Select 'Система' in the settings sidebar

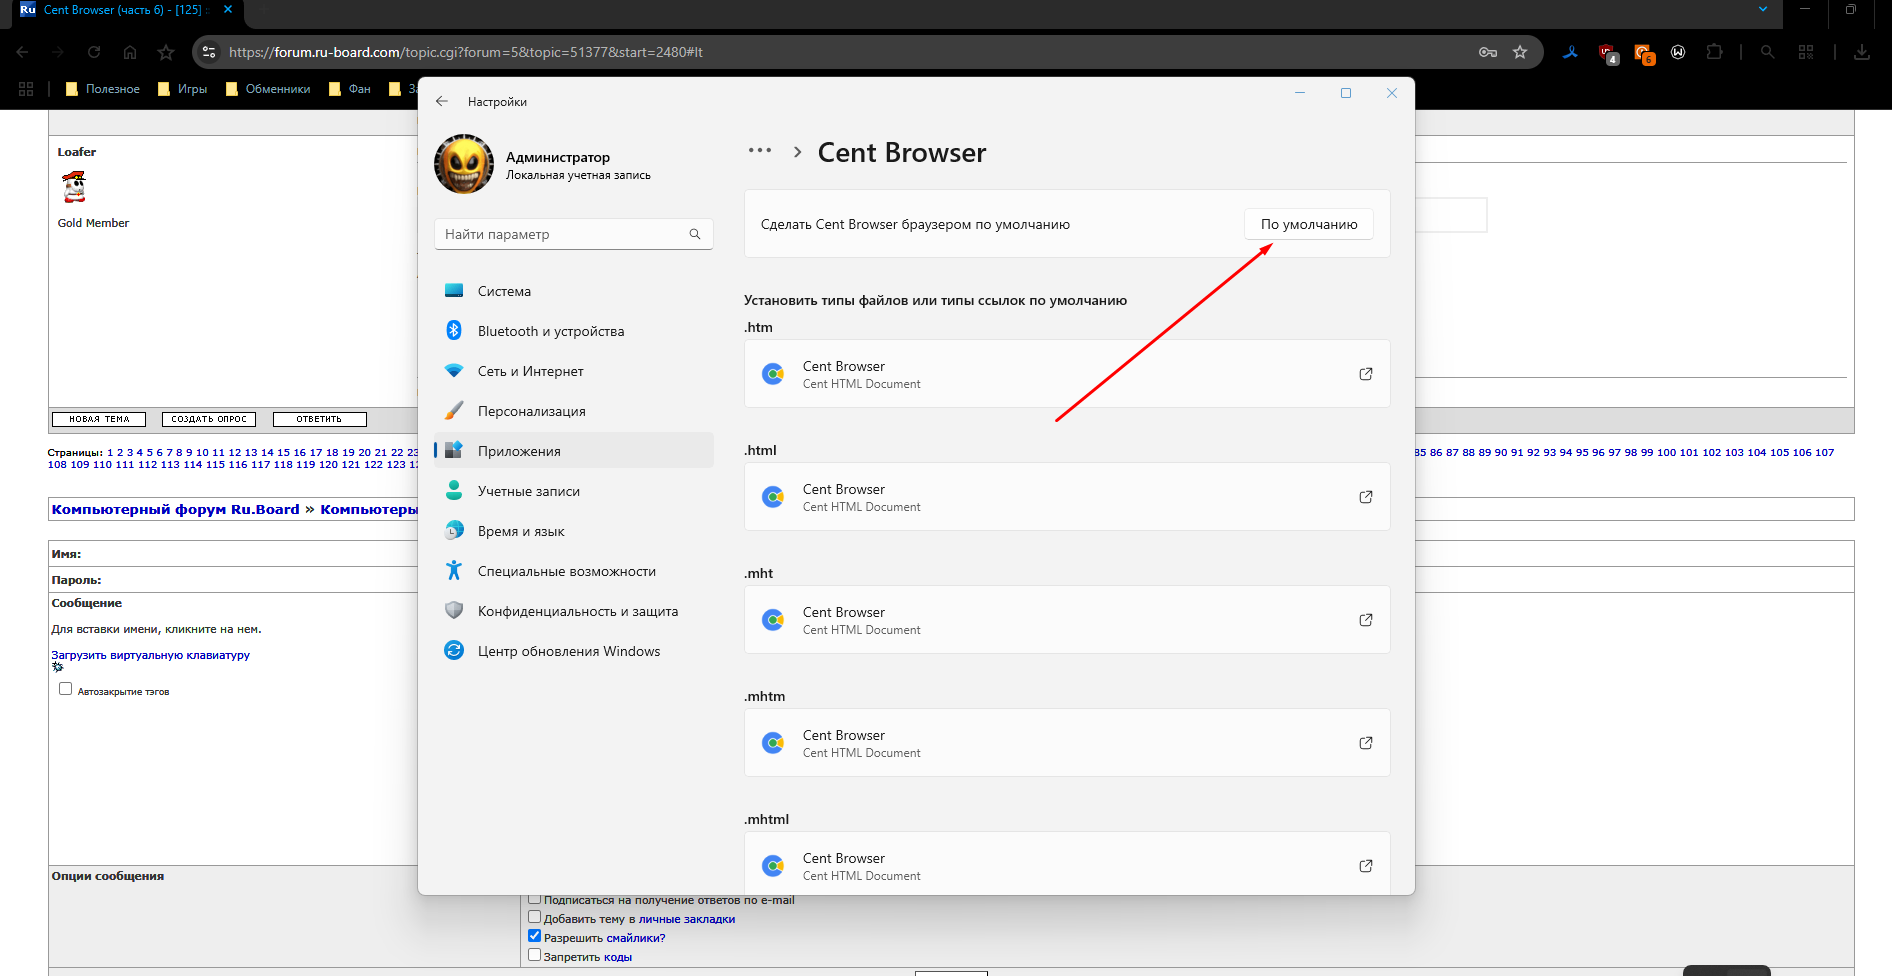point(504,291)
